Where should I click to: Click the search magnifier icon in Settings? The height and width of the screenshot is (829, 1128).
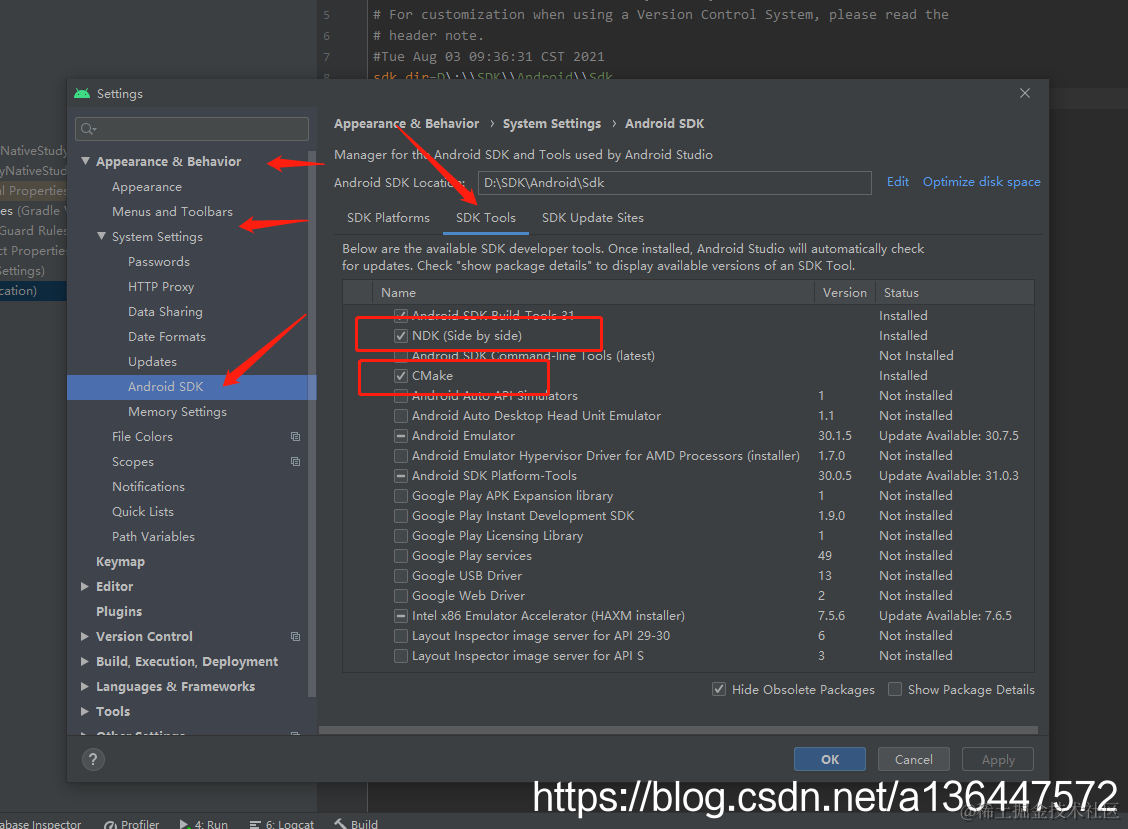tap(88, 129)
